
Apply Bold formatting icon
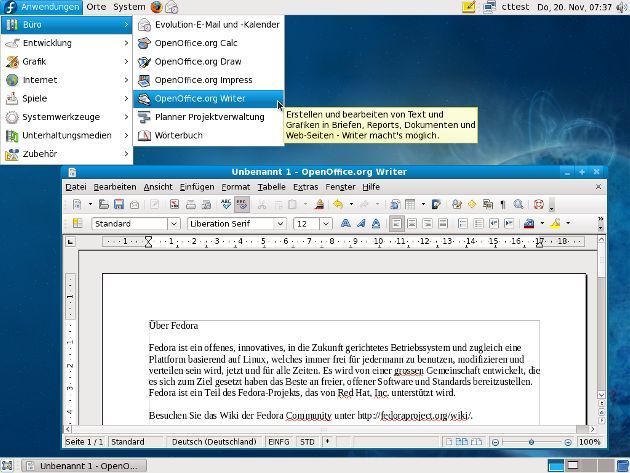345,223
